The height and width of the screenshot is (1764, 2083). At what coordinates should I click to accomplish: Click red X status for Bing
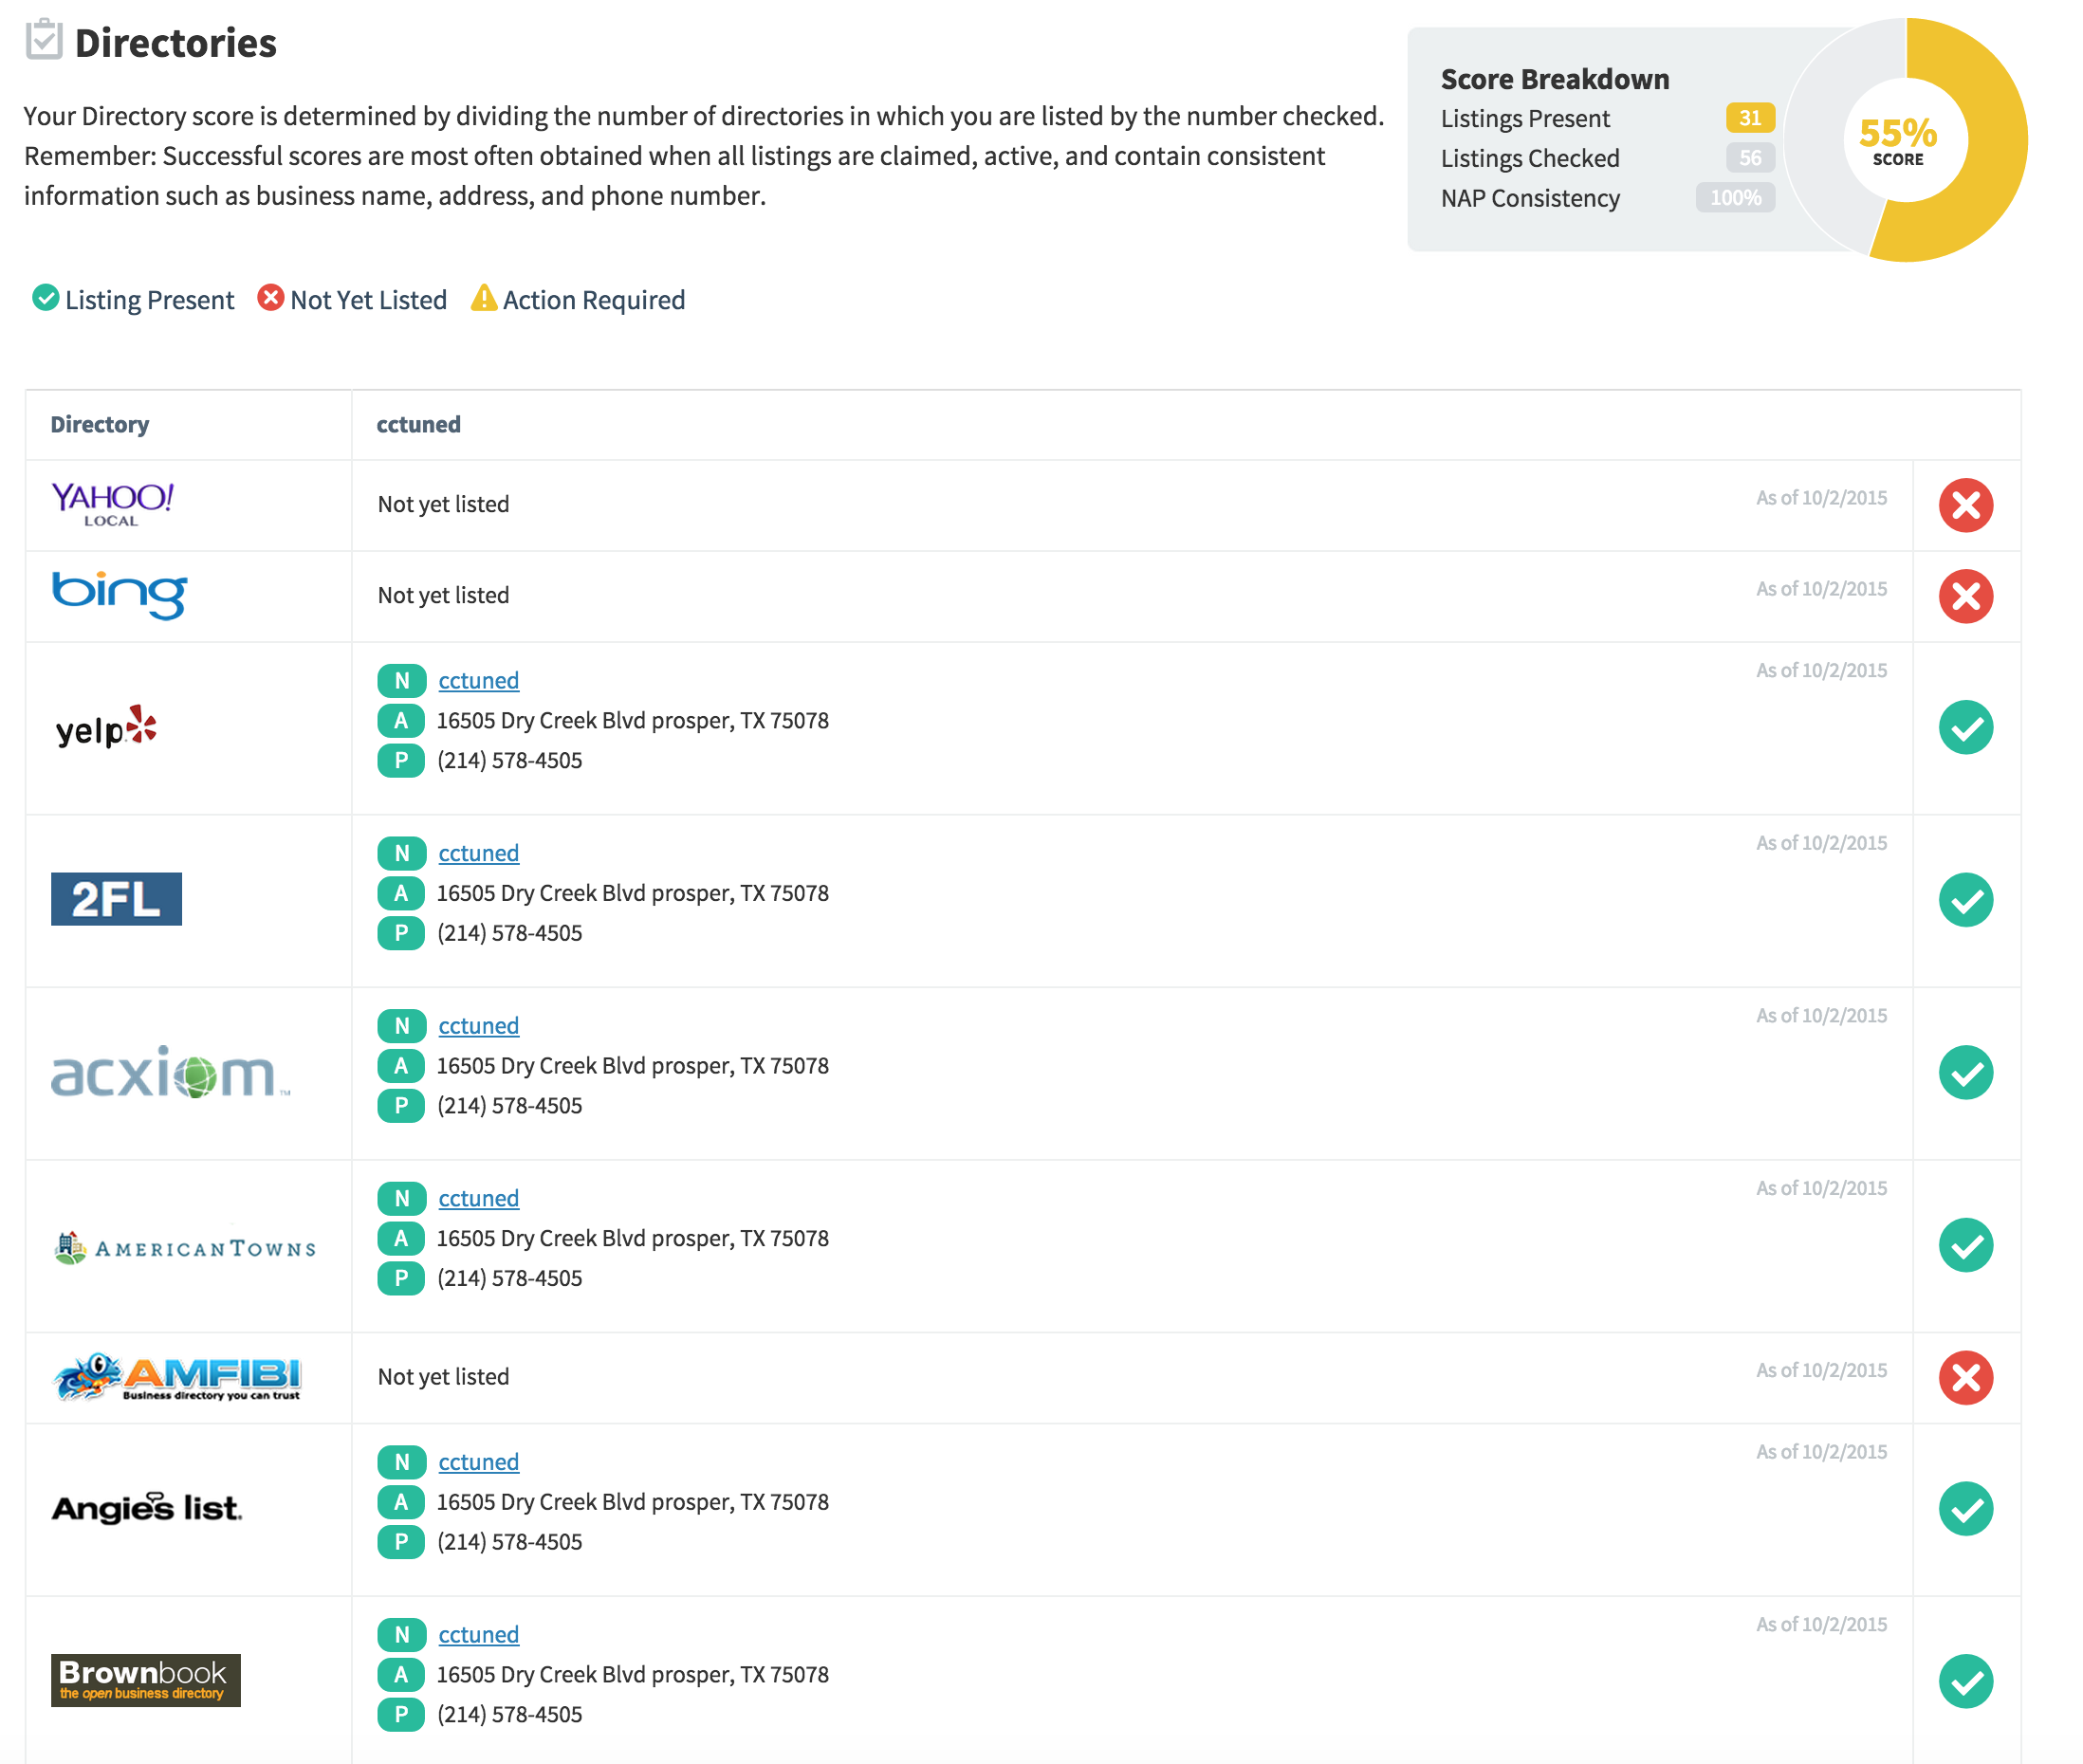(x=1964, y=596)
